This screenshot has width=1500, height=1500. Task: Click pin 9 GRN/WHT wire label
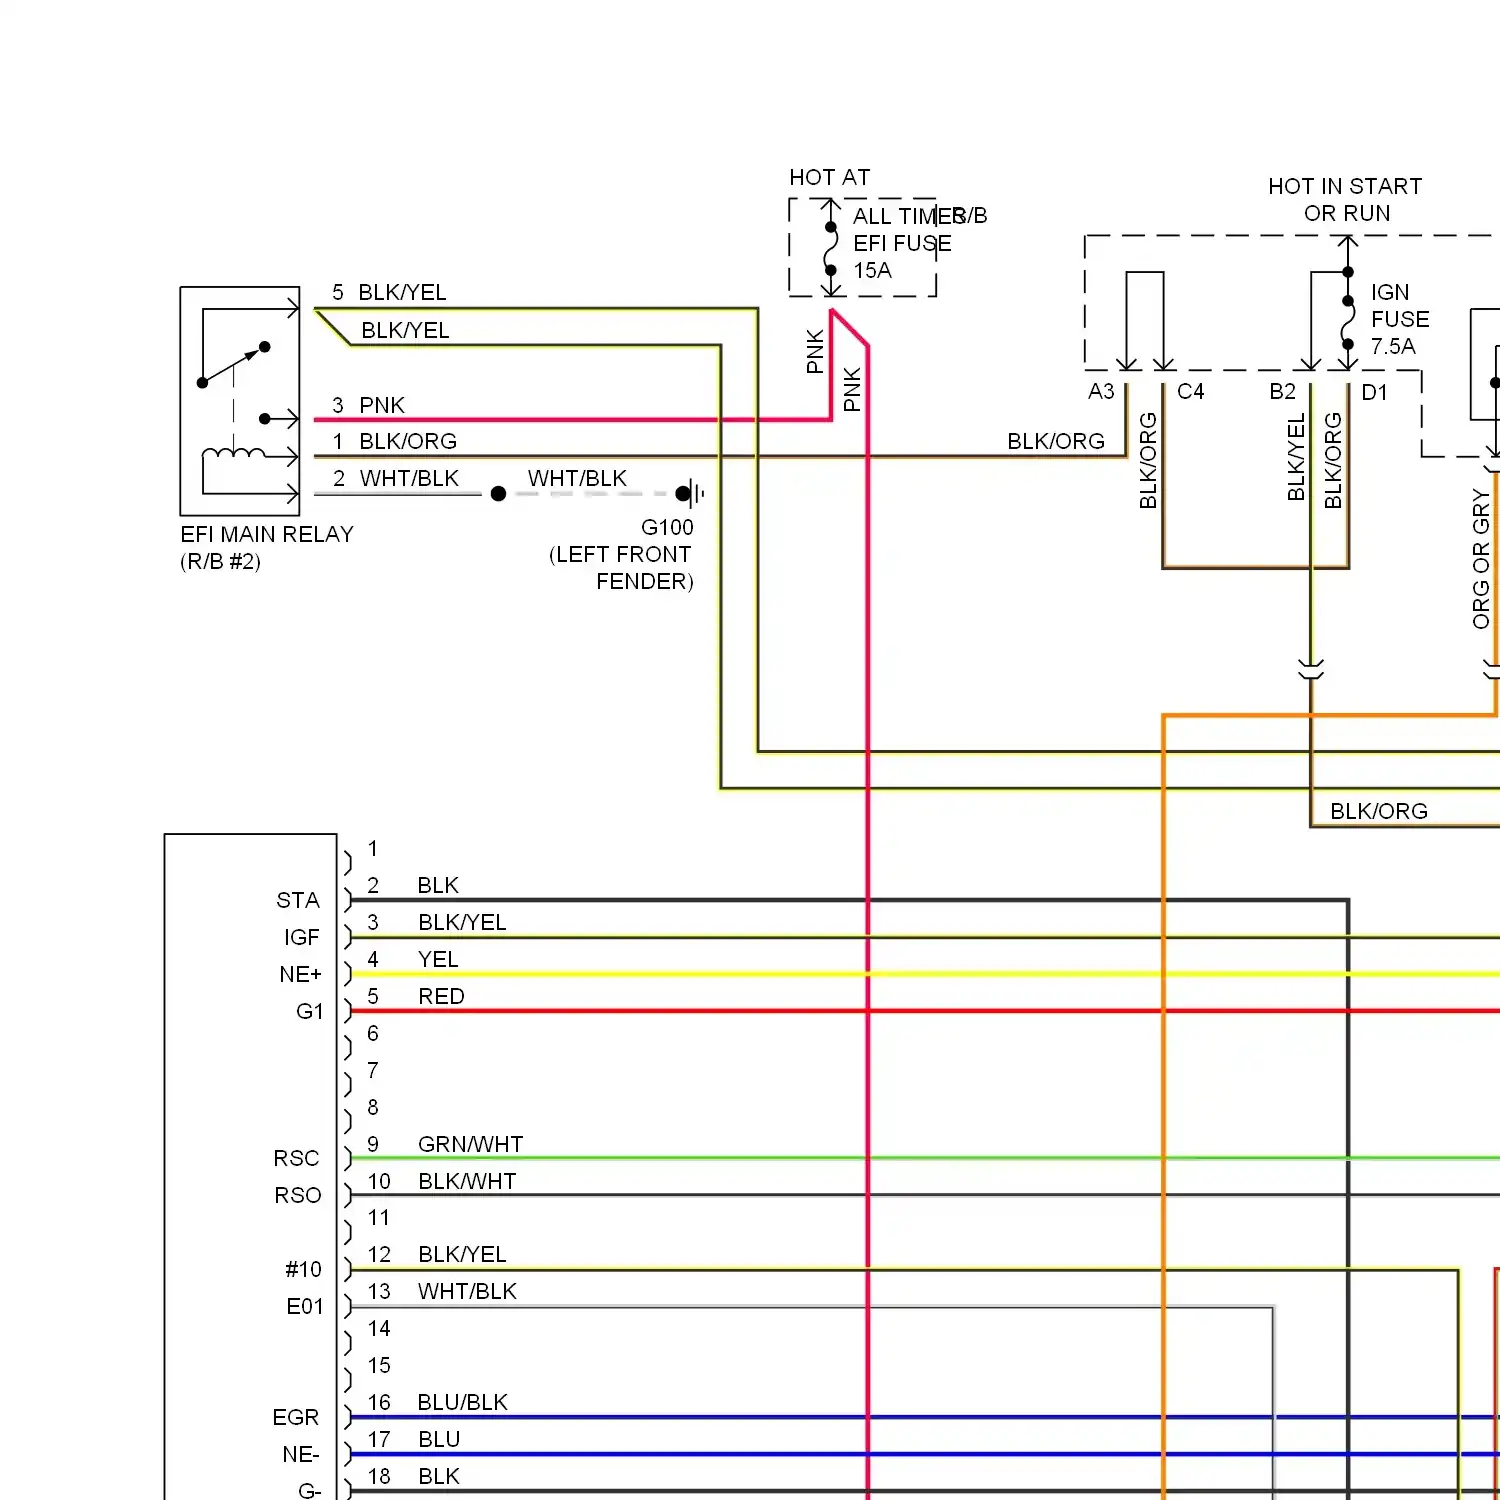[470, 1144]
